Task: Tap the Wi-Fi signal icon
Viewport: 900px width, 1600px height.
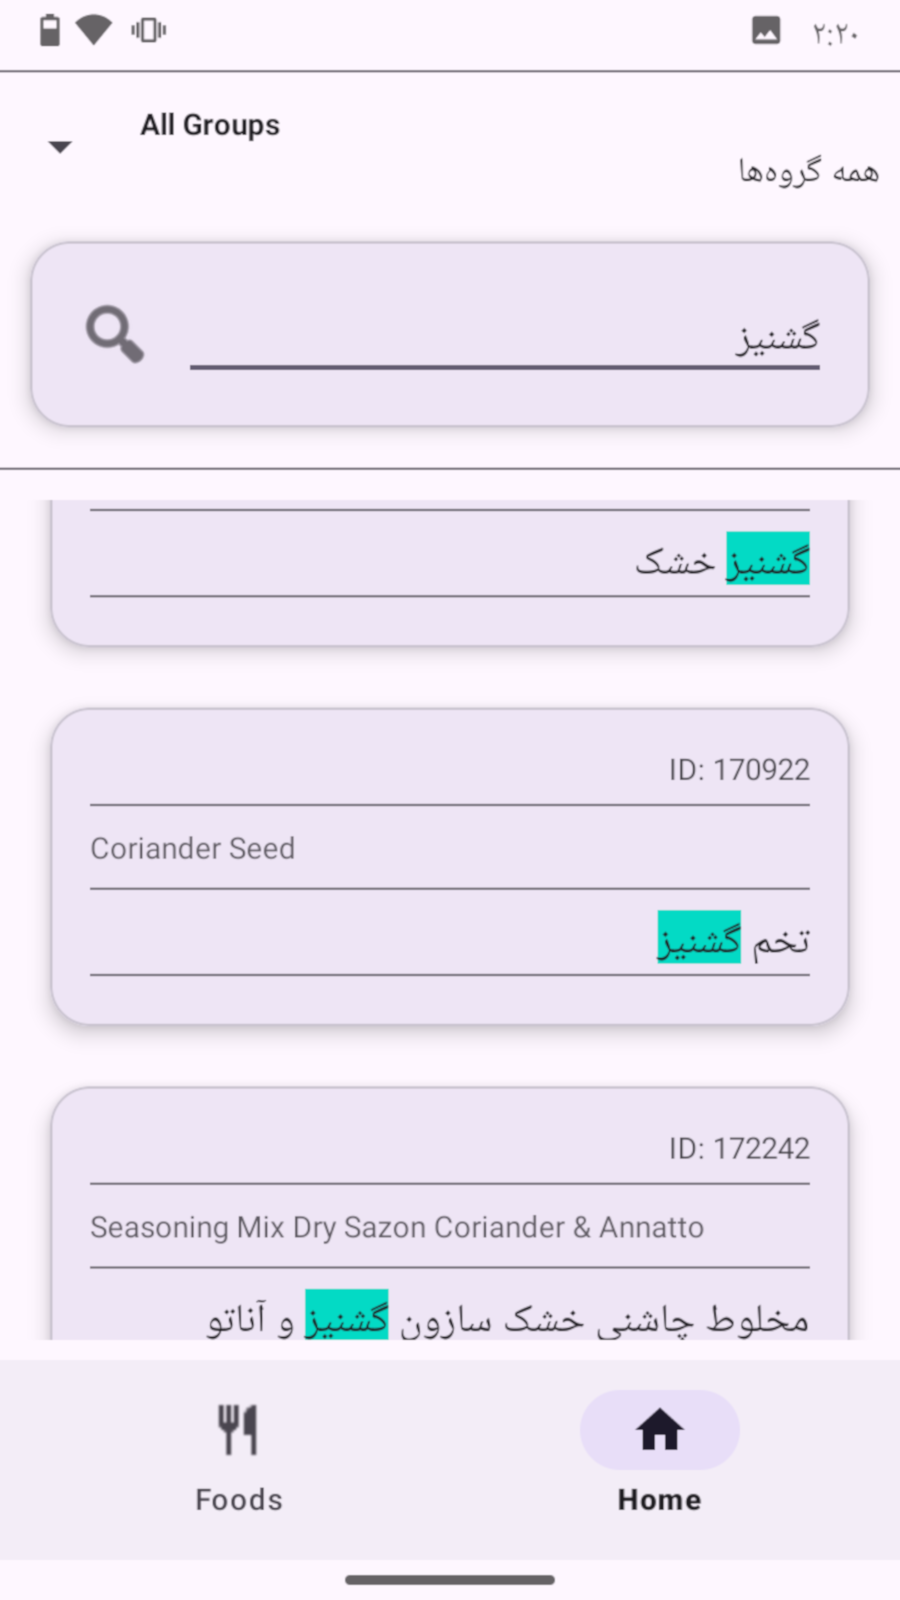Action: (x=94, y=30)
